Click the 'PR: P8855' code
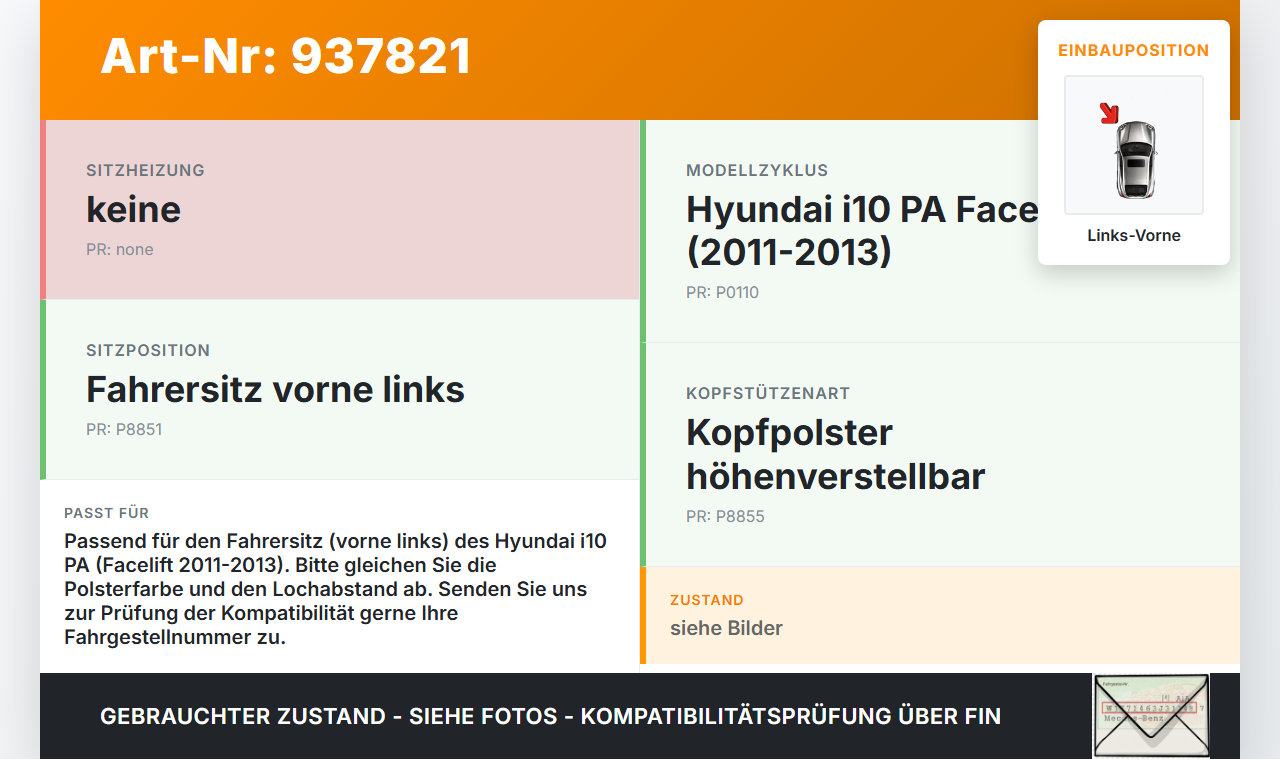This screenshot has height=760, width=1280. point(725,517)
